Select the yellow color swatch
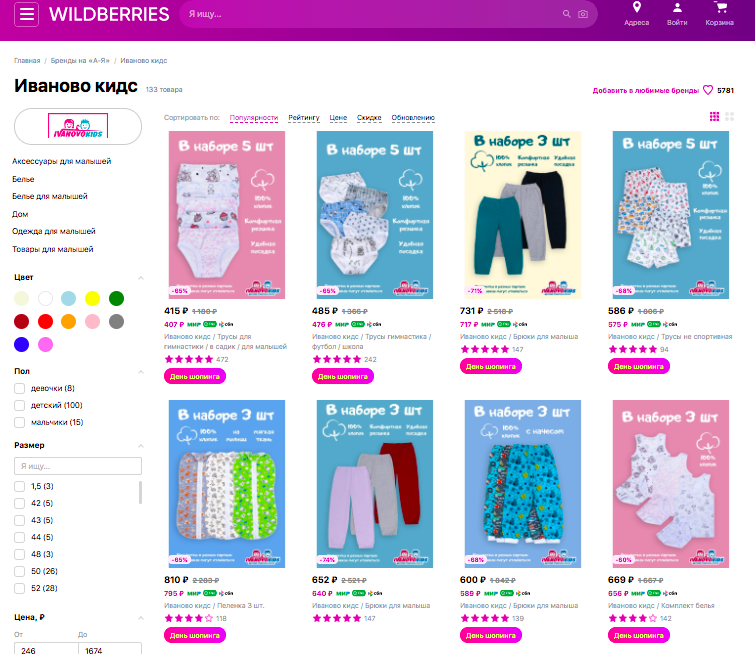This screenshot has height=654, width=755. coord(92,299)
